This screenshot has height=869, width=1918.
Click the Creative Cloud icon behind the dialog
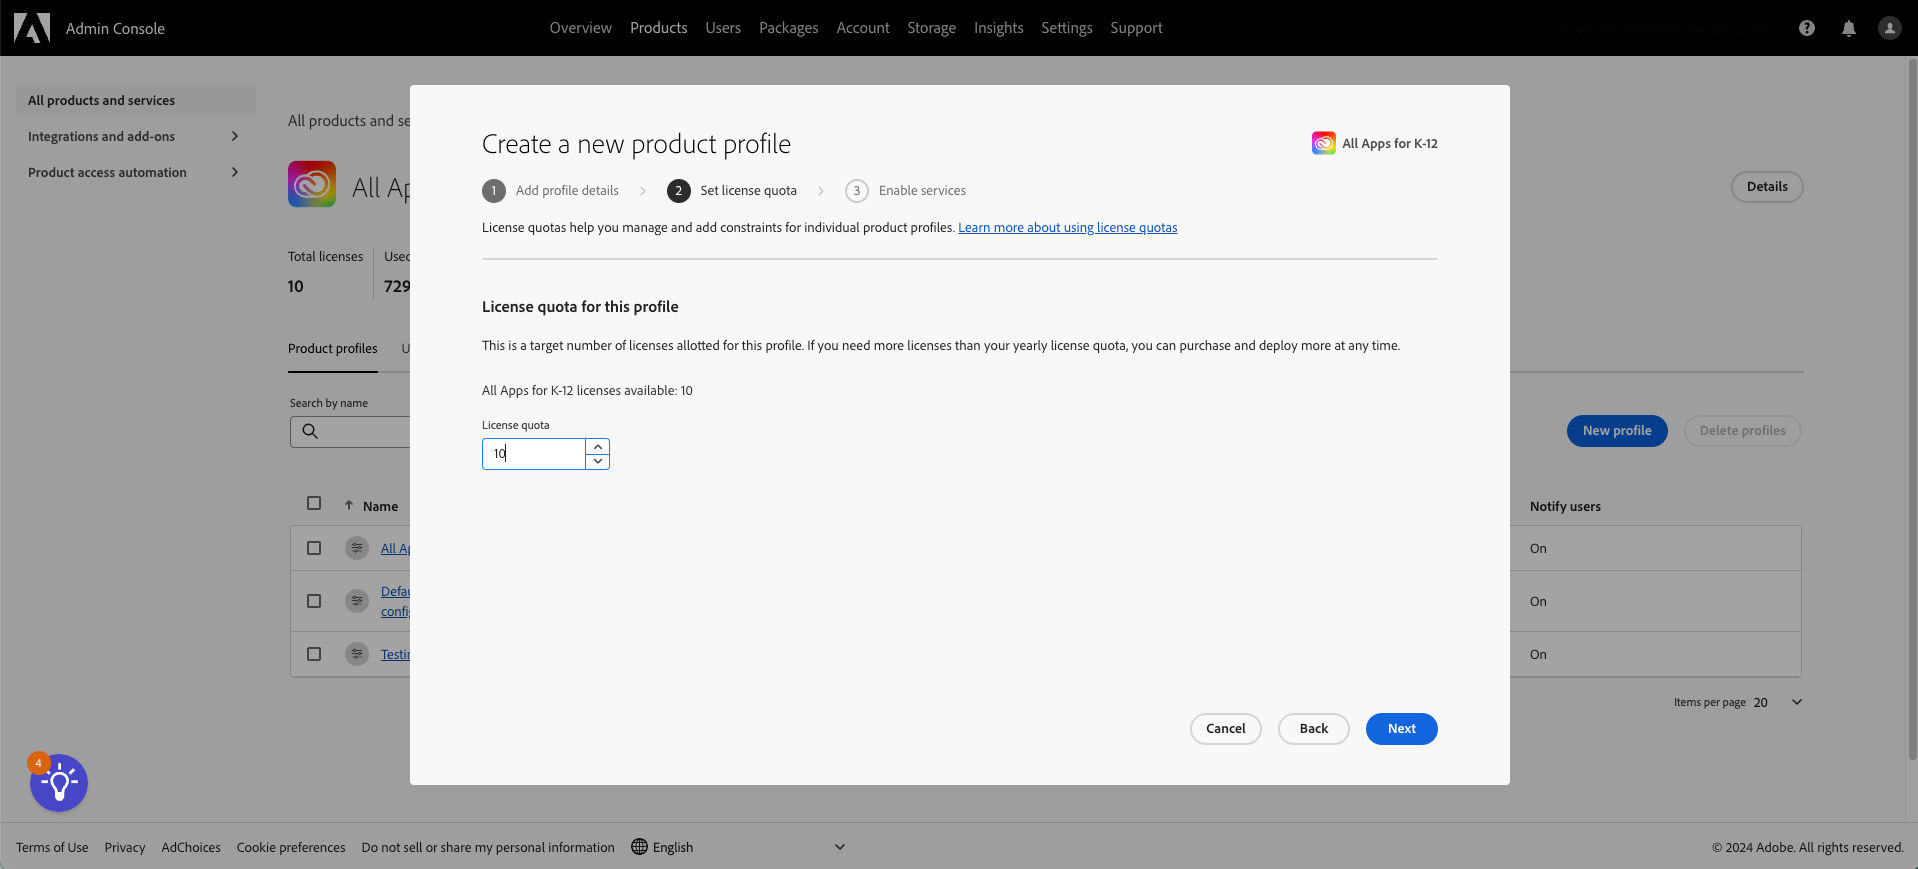(312, 184)
